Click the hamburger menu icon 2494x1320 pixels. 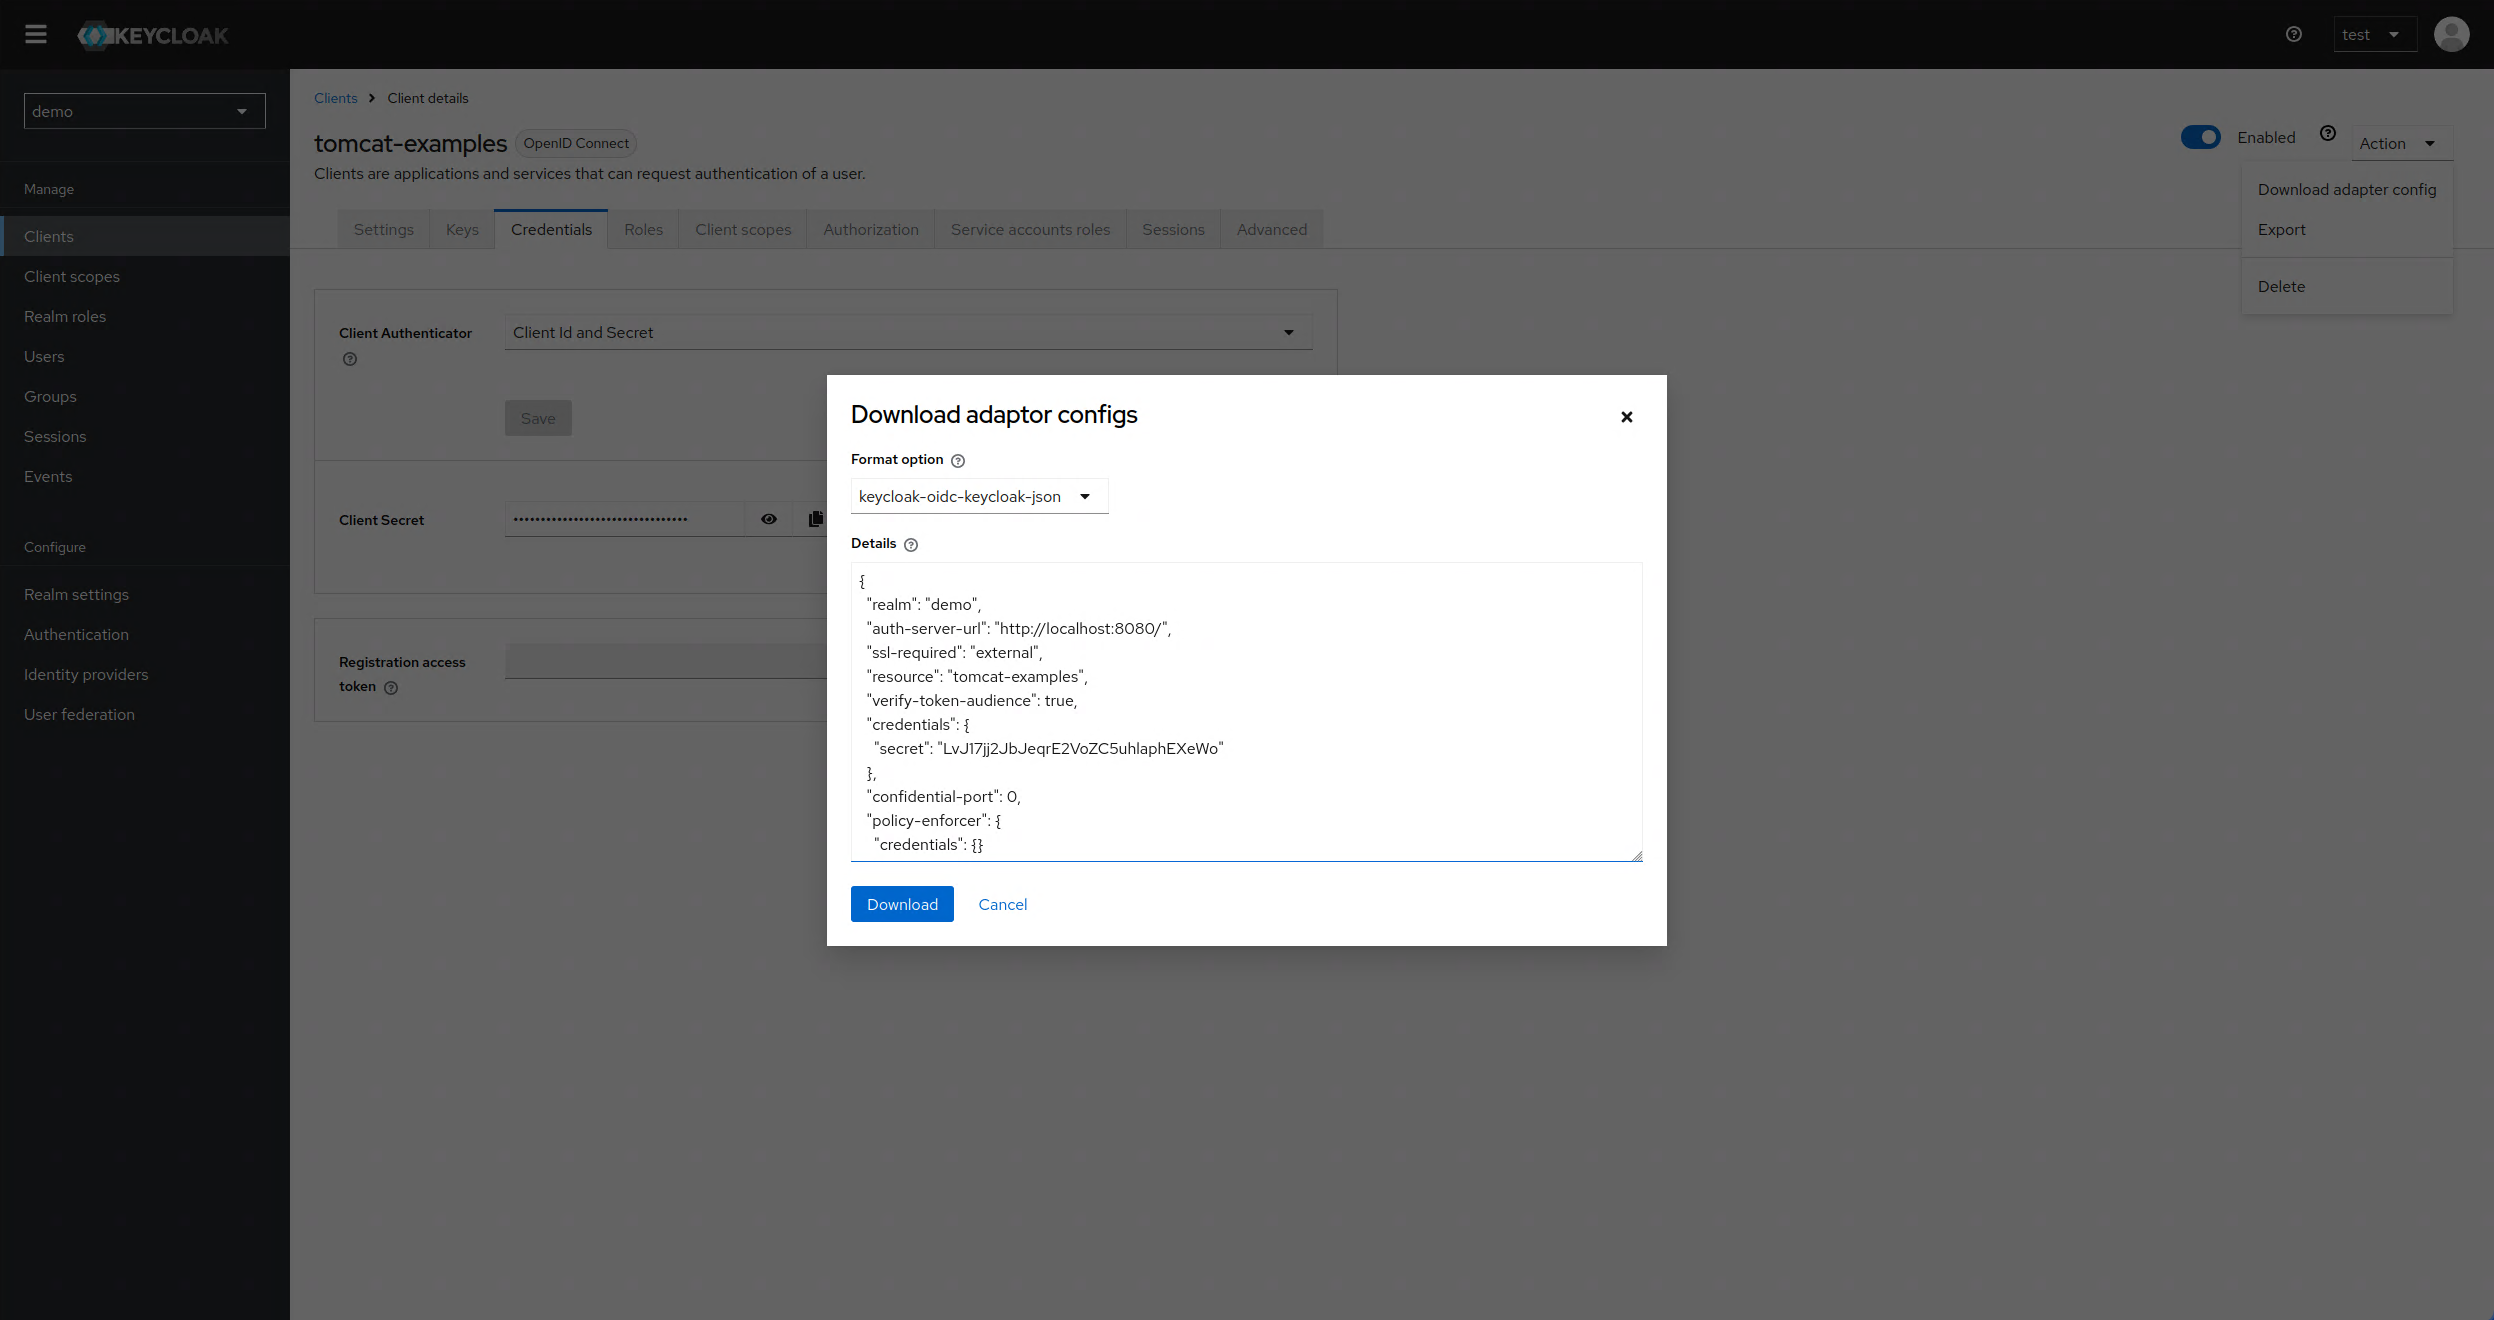pyautogui.click(x=36, y=34)
